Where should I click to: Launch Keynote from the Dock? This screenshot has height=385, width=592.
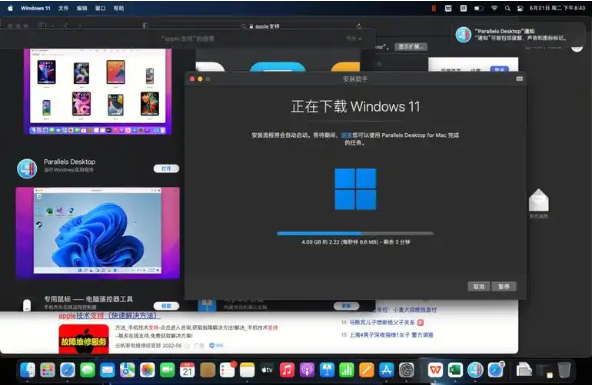[327, 370]
